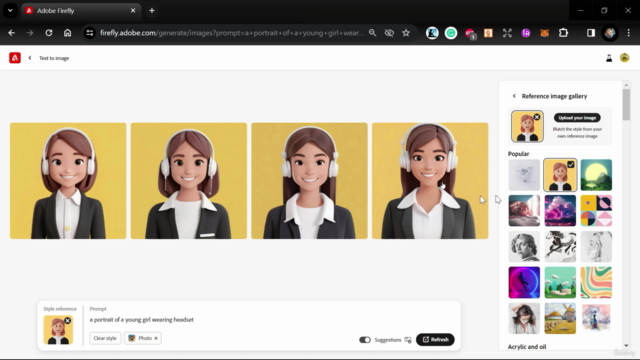
Task: Open the Firefly notifications flask icon
Action: (609, 58)
